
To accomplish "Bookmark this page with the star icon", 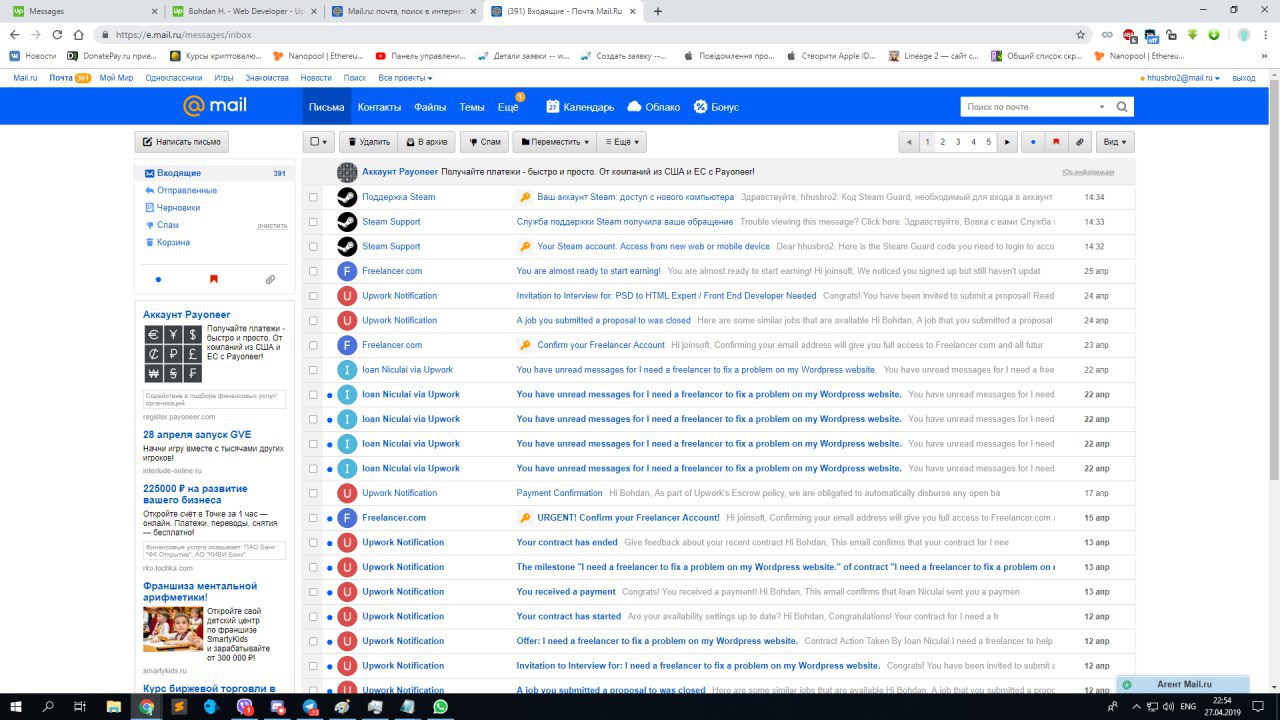I will click(1080, 34).
